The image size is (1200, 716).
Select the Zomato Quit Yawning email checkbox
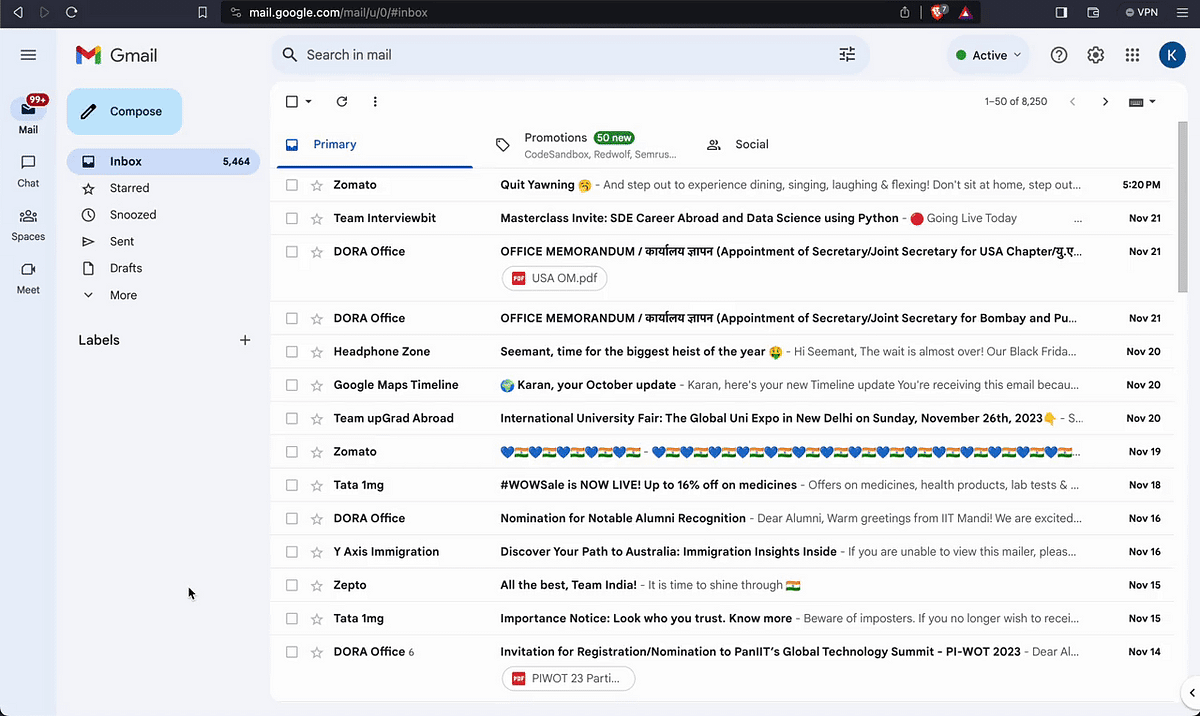[x=292, y=185]
